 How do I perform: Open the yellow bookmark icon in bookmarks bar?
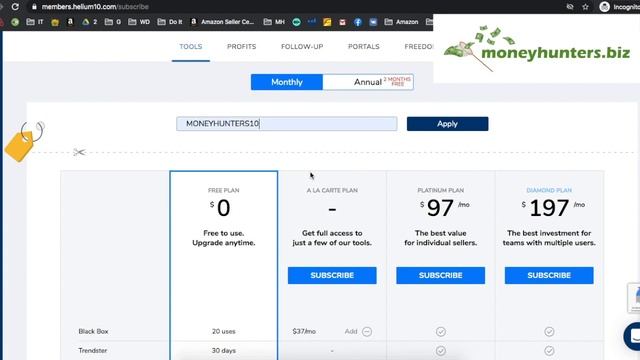327,22
